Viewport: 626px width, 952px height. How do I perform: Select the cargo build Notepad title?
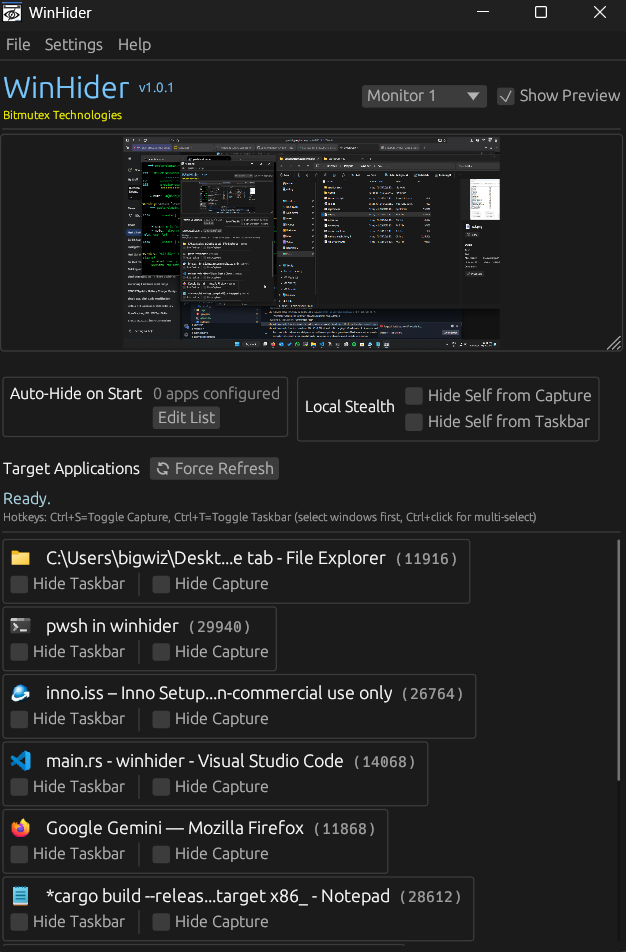coord(218,896)
